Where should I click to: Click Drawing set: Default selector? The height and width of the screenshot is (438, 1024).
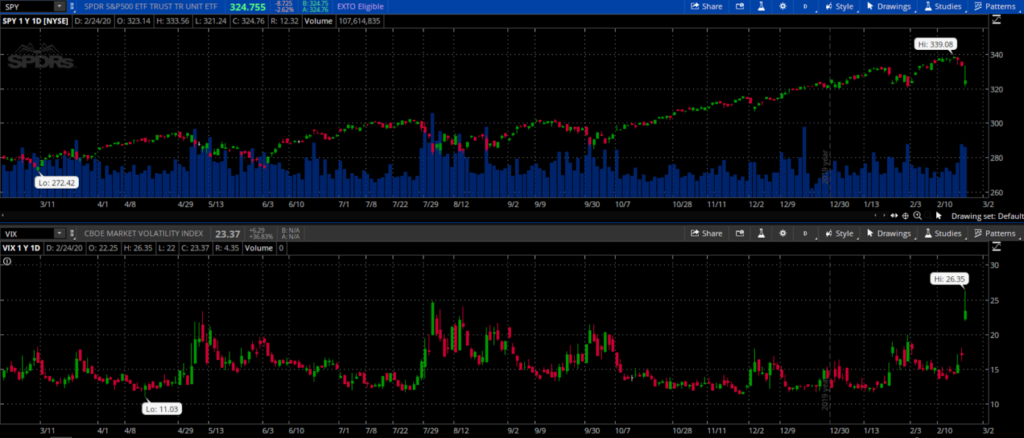(x=987, y=216)
